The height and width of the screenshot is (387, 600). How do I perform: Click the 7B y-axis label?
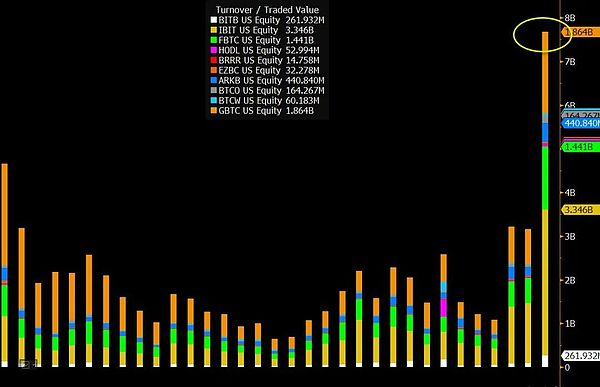(x=570, y=62)
